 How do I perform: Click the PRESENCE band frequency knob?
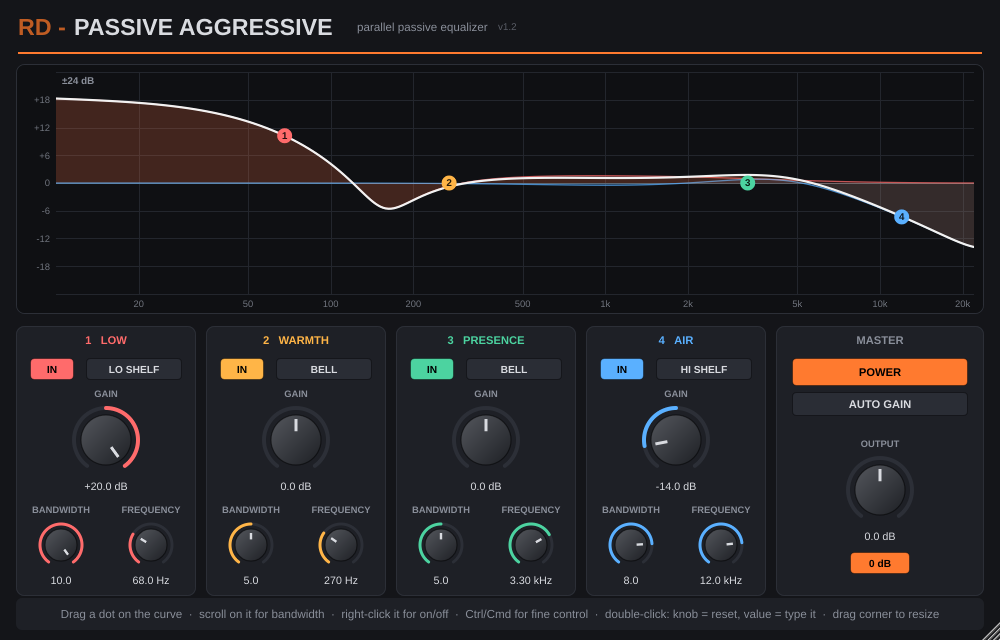pos(531,545)
